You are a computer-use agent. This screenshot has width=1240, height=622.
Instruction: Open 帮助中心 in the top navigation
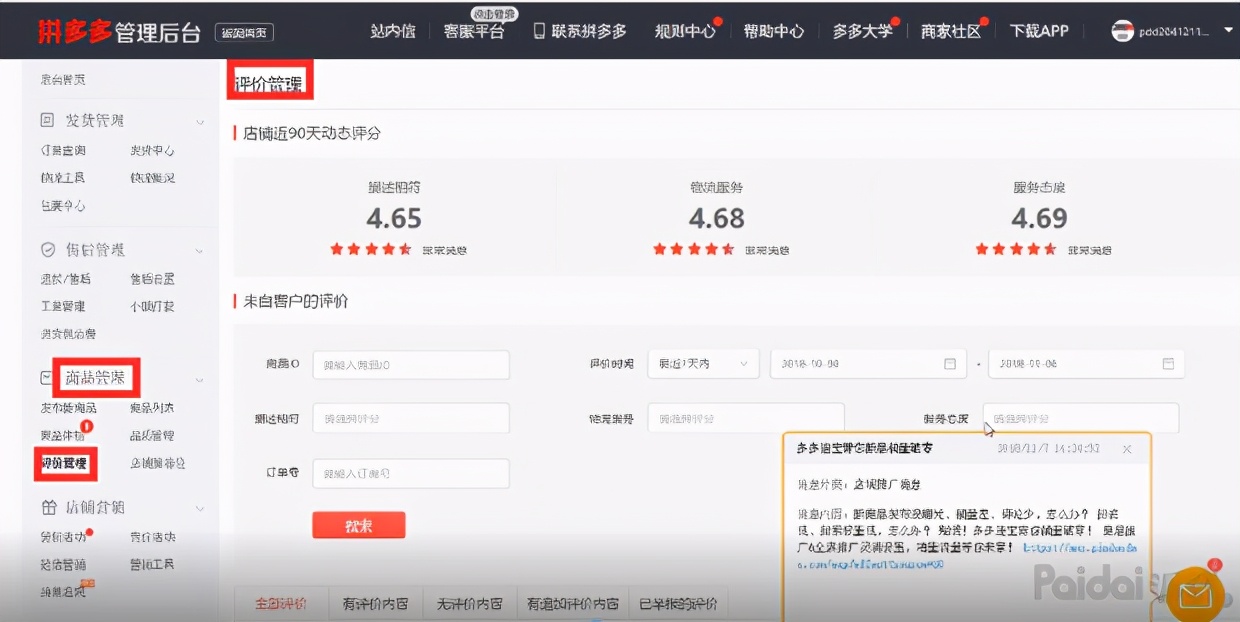coord(773,31)
